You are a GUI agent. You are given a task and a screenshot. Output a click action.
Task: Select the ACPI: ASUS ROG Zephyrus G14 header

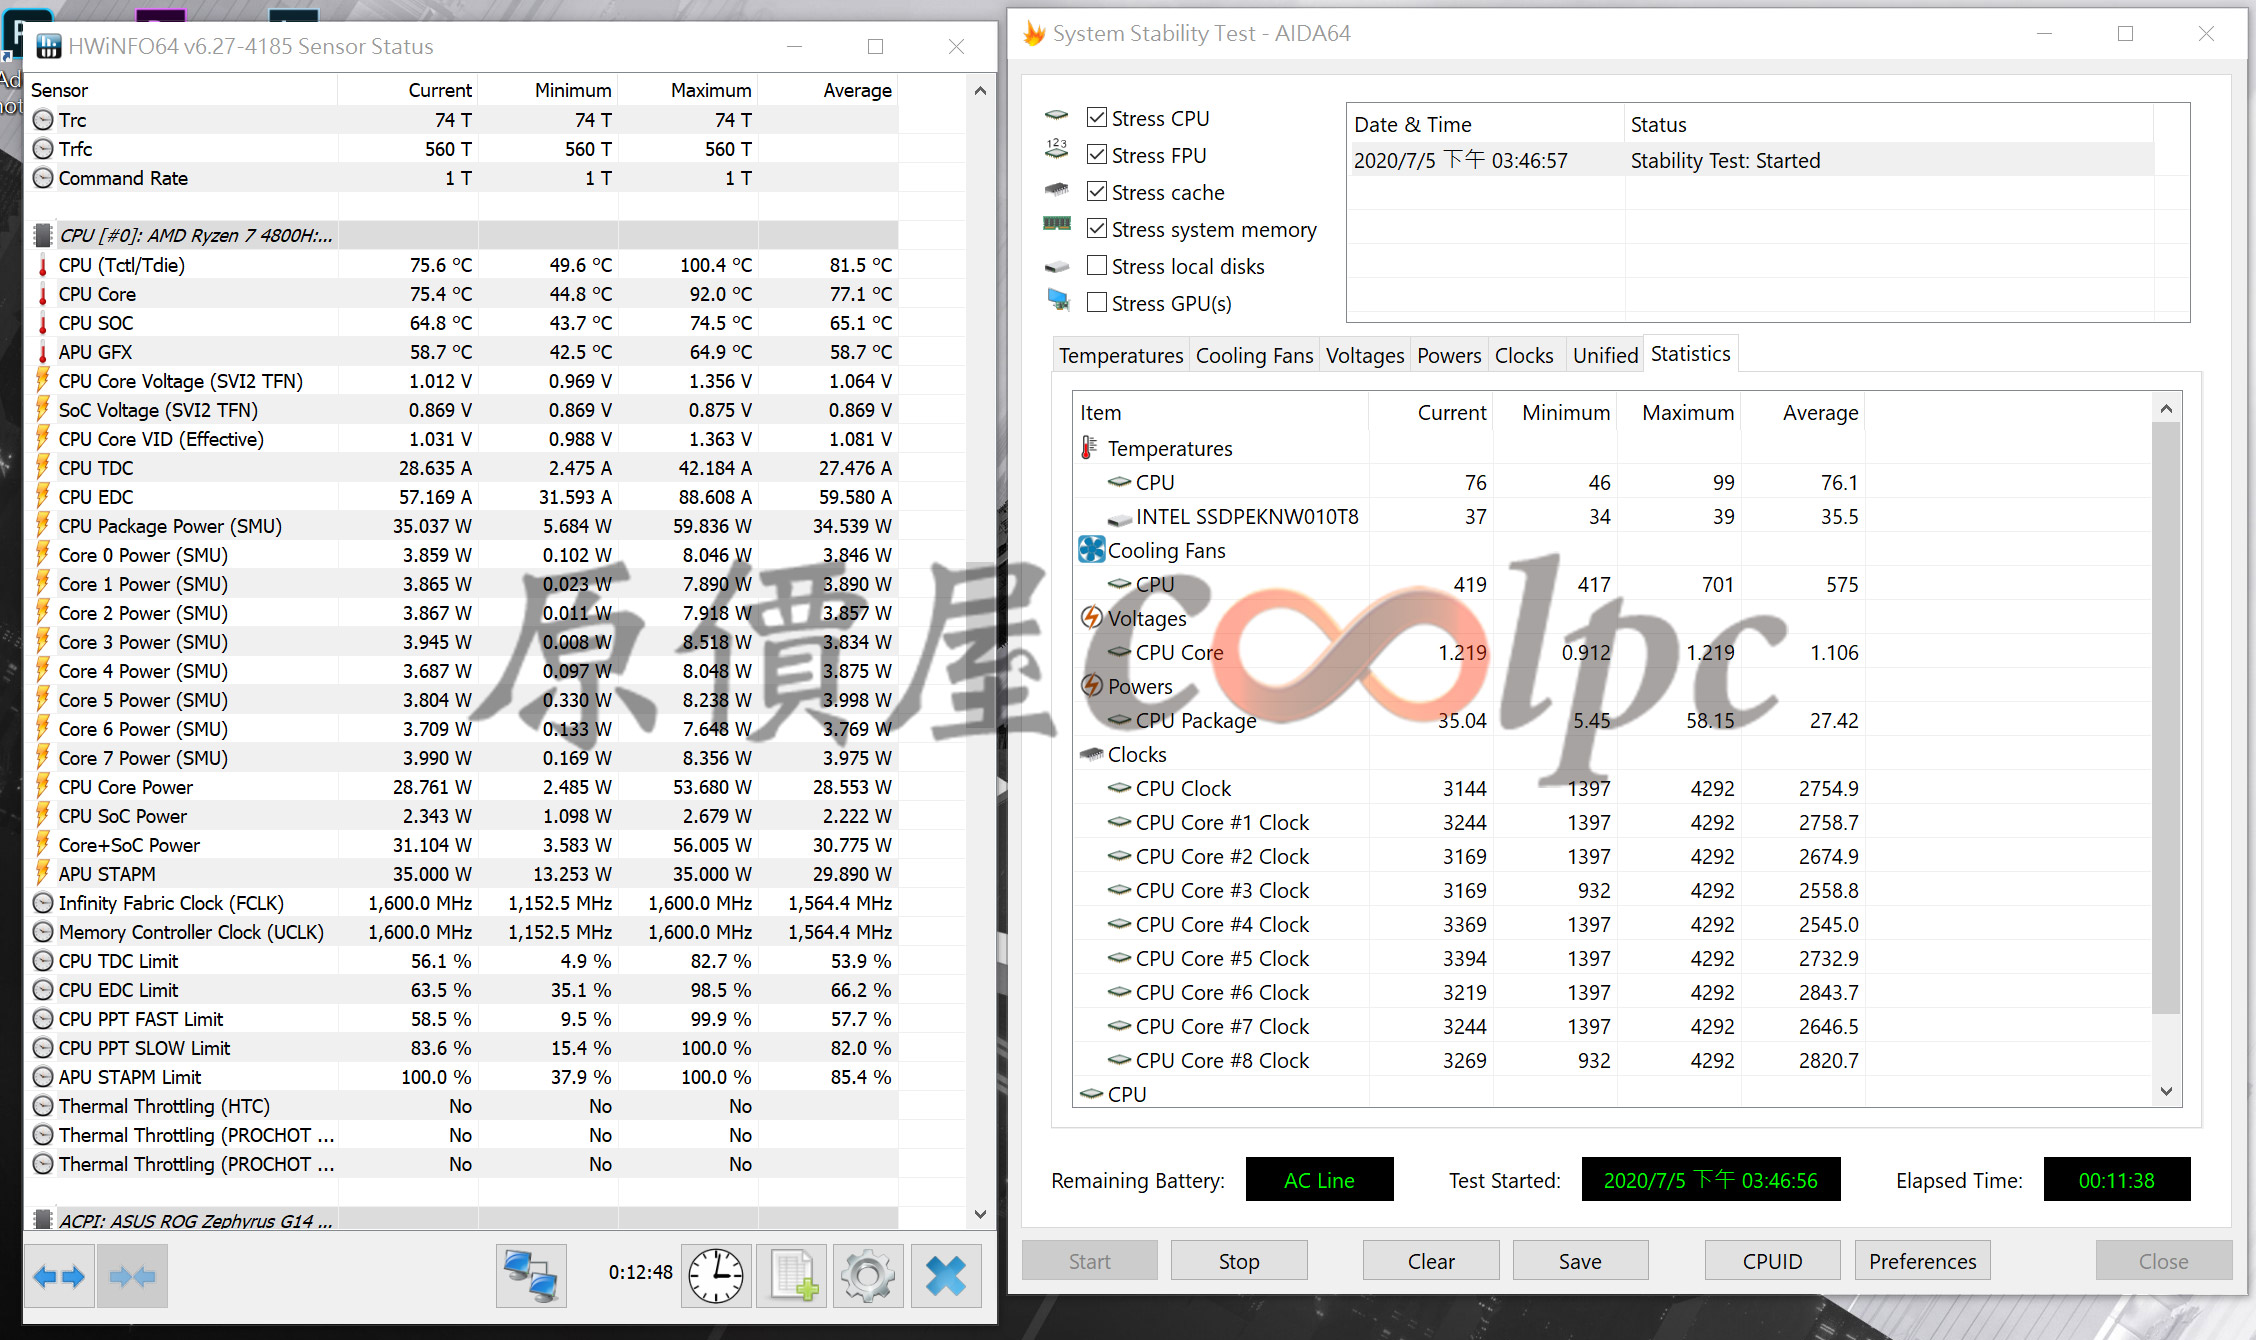[x=463, y=1221]
